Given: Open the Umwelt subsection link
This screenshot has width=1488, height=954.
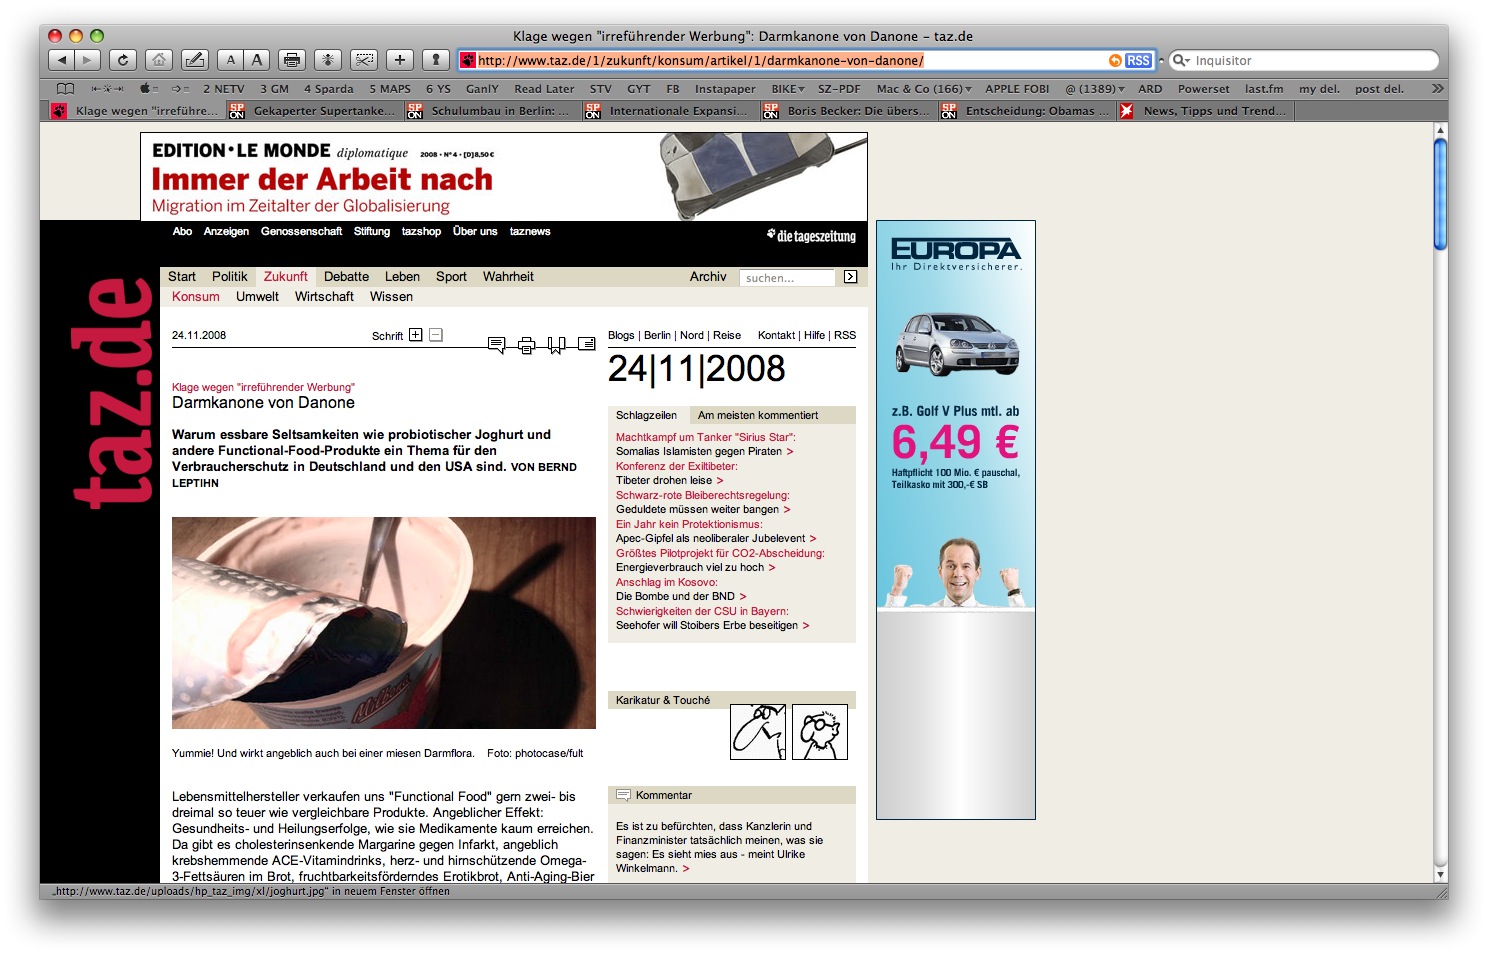Looking at the screenshot, I should pyautogui.click(x=257, y=297).
